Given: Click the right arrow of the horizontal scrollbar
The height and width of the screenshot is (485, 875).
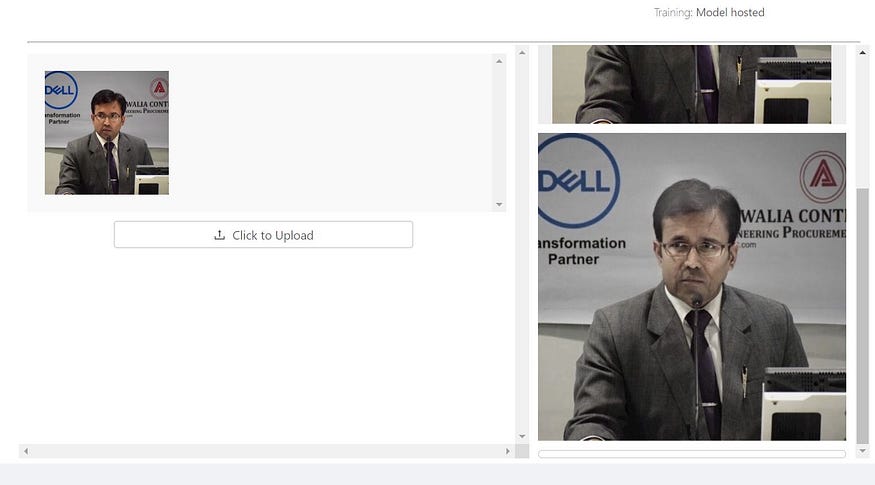Looking at the screenshot, I should tap(507, 451).
